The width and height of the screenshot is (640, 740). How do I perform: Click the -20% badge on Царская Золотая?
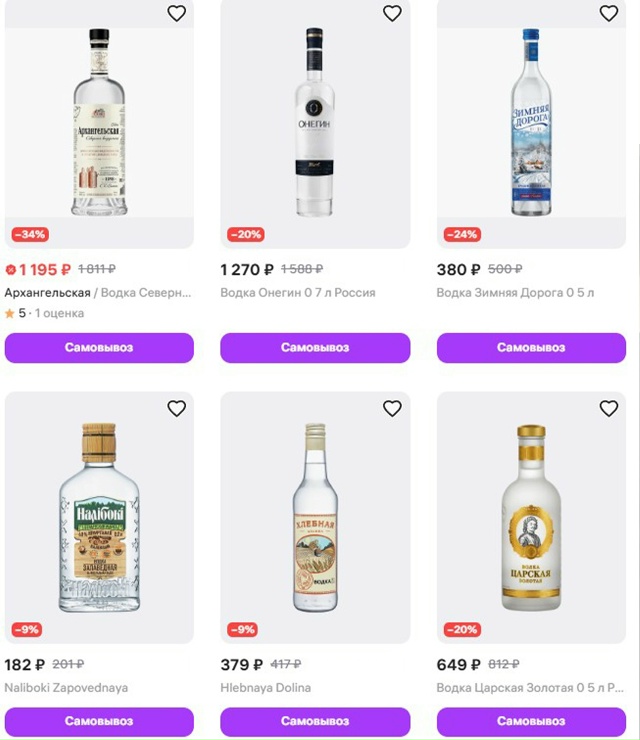462,630
